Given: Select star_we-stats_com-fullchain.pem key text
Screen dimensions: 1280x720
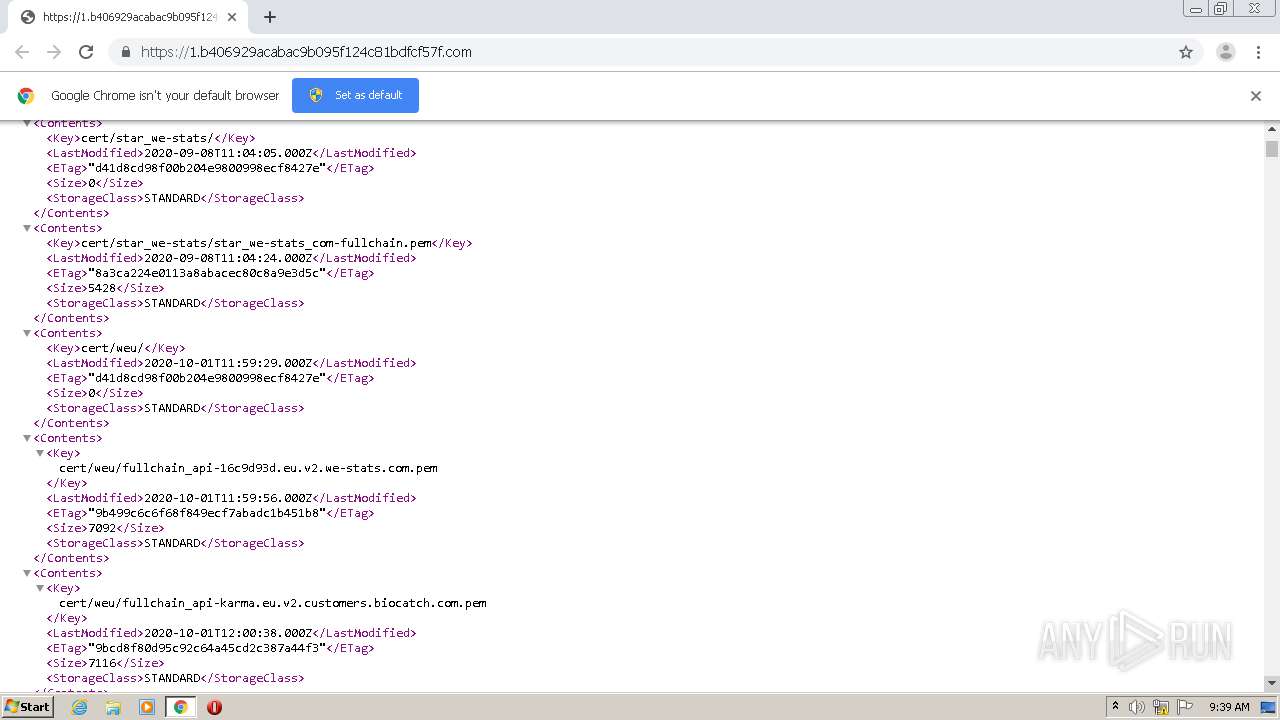Looking at the screenshot, I should point(257,243).
